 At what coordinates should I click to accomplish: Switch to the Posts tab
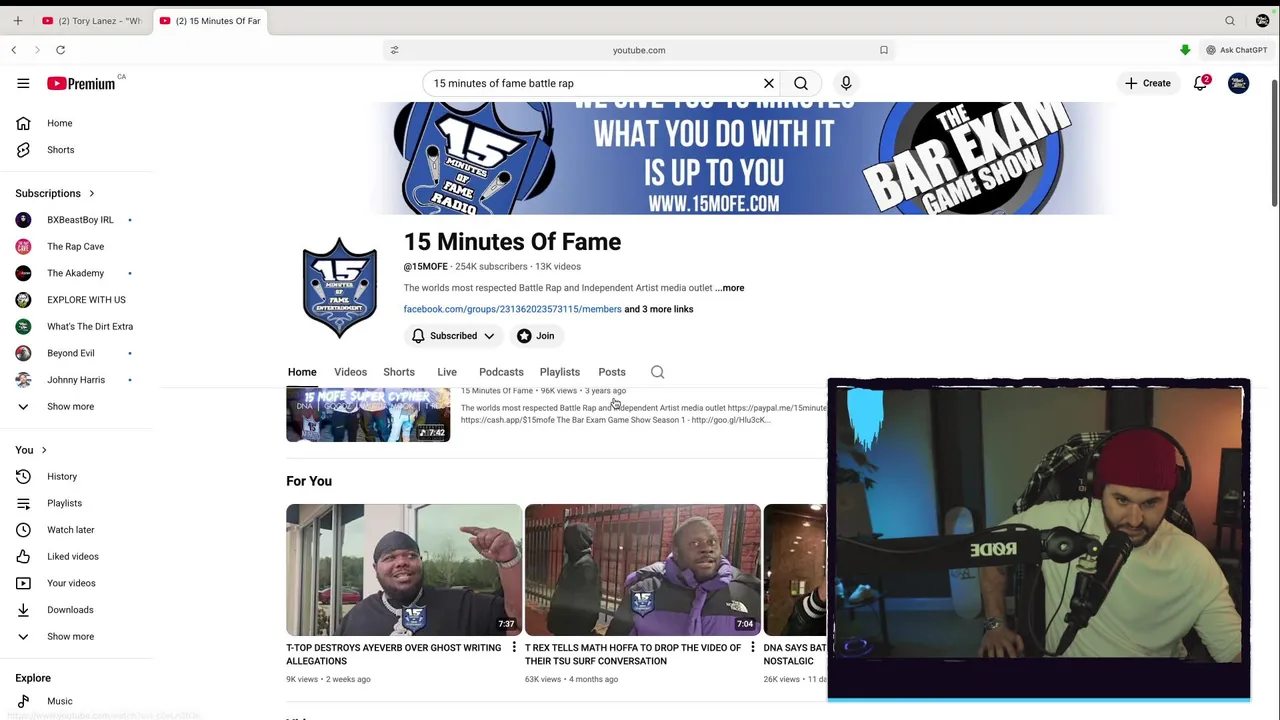pos(612,372)
